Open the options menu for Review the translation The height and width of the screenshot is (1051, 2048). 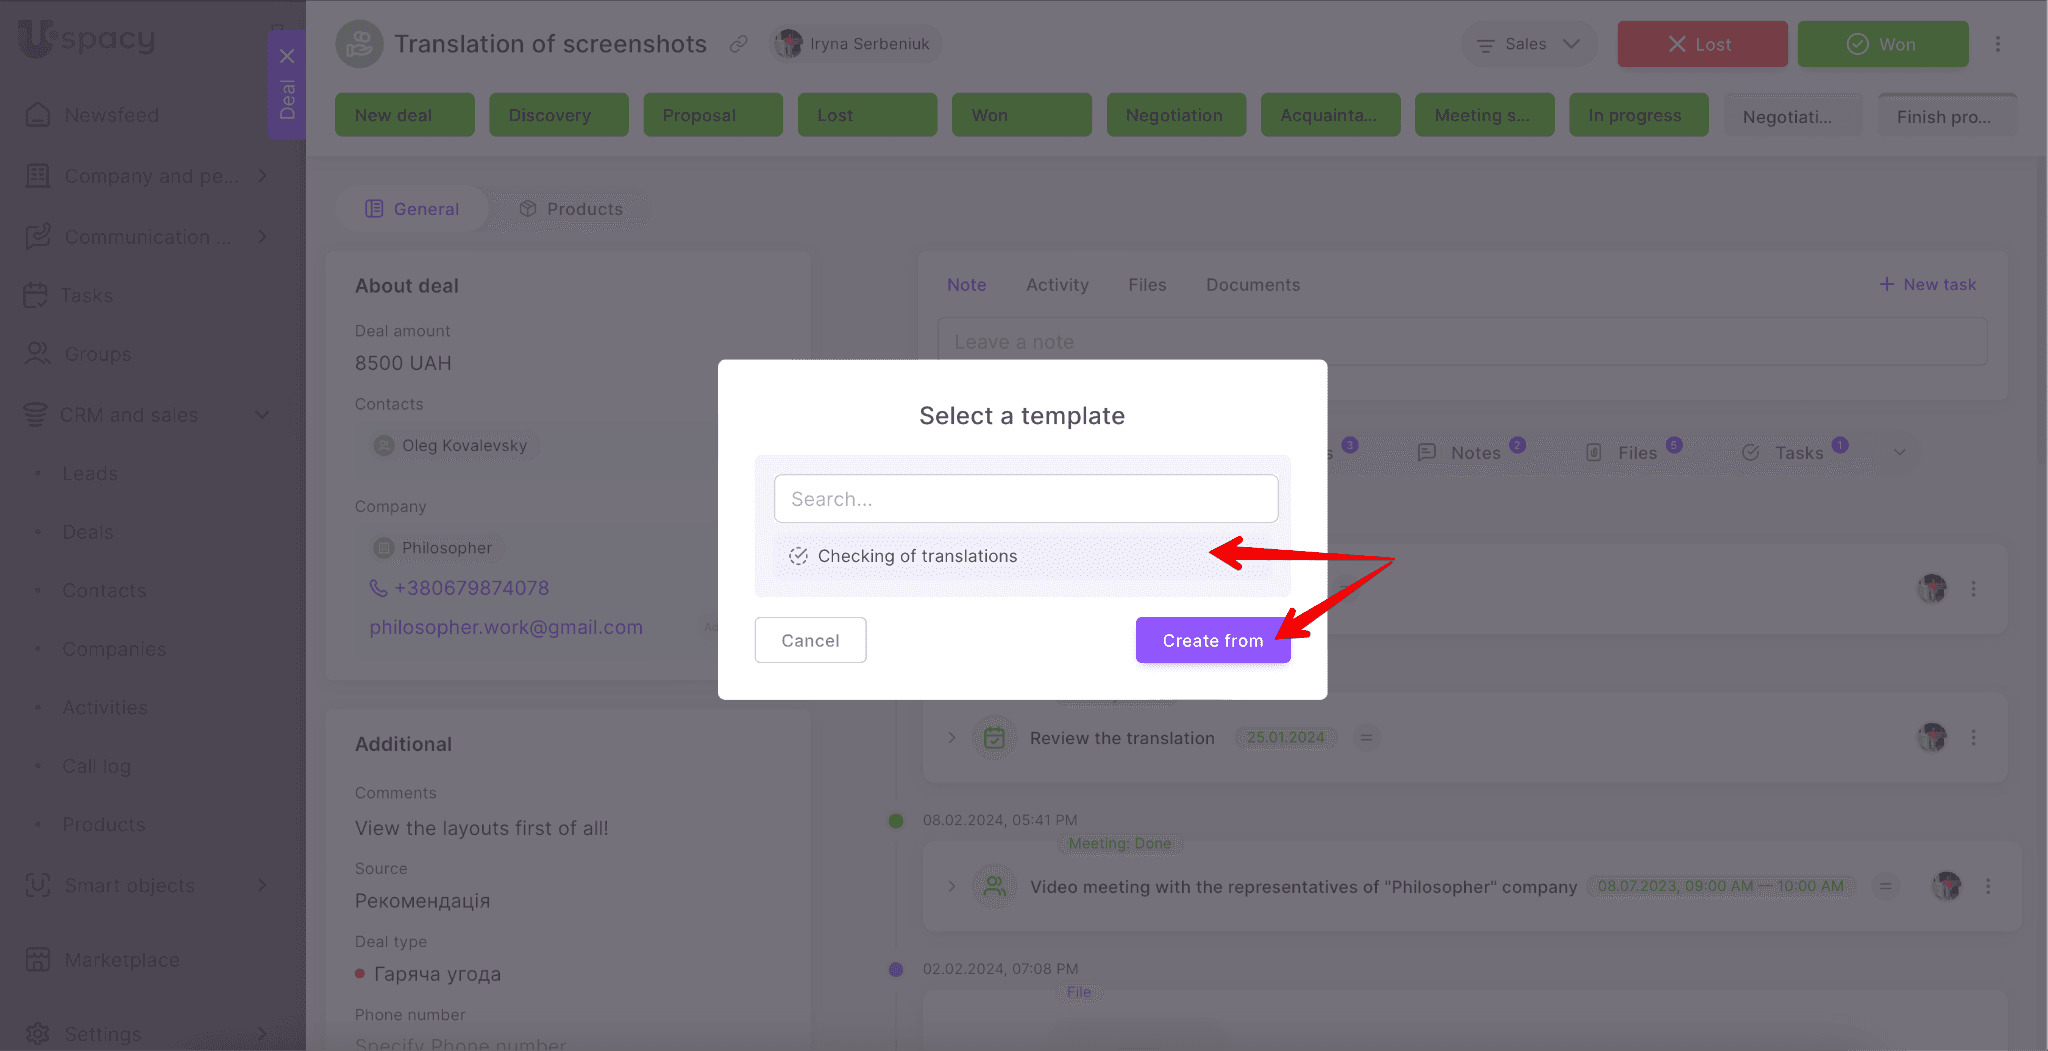click(1973, 737)
